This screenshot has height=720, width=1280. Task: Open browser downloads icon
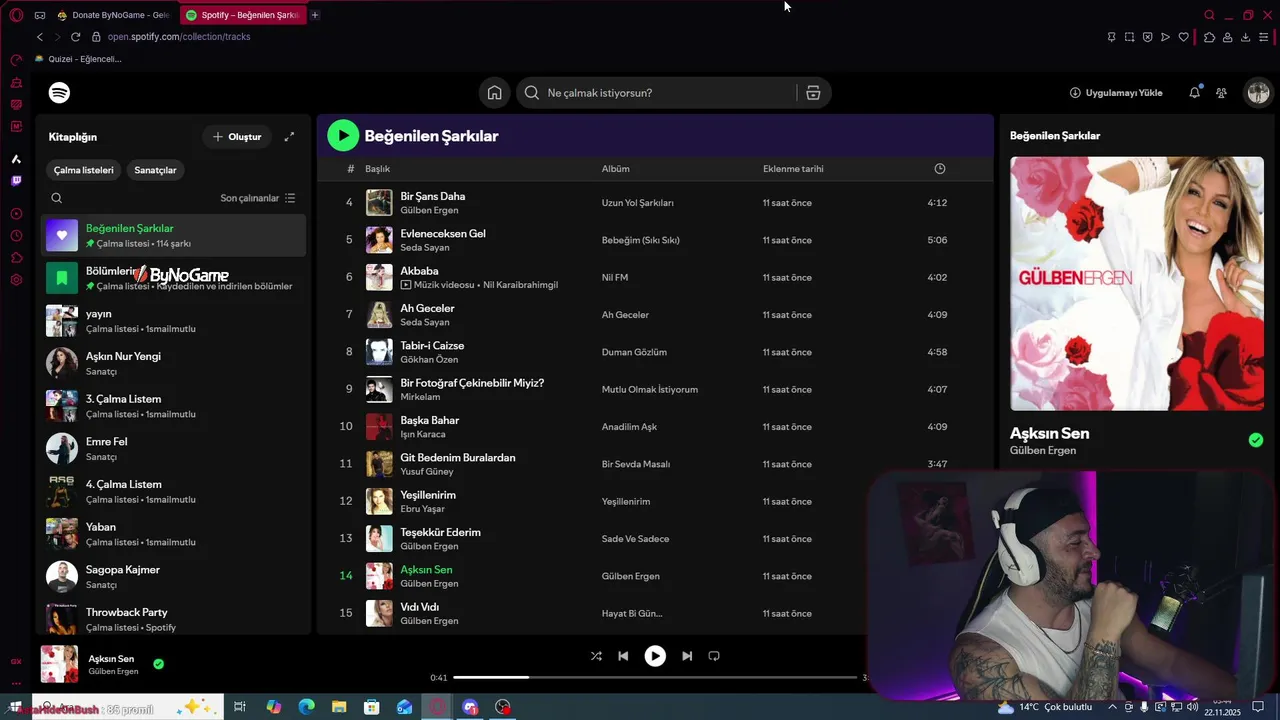coord(1245,37)
